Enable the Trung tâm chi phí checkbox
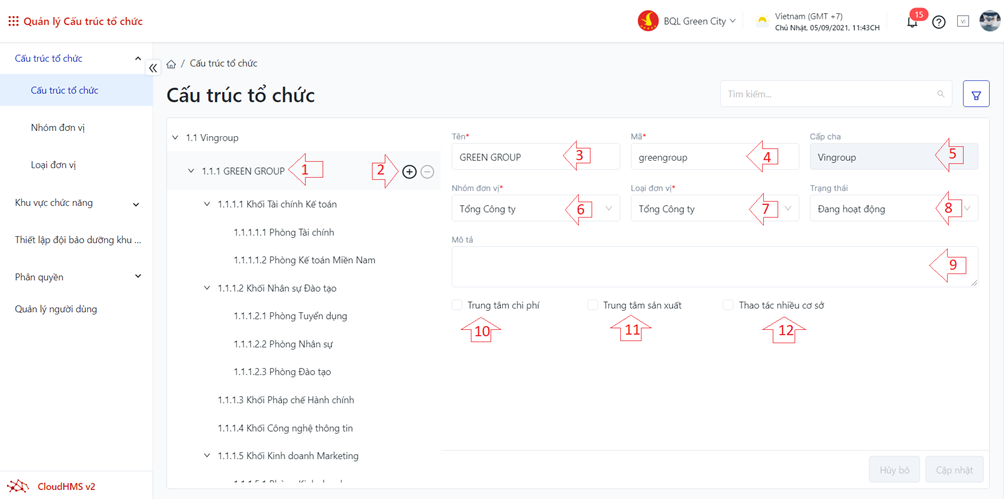 click(x=457, y=305)
